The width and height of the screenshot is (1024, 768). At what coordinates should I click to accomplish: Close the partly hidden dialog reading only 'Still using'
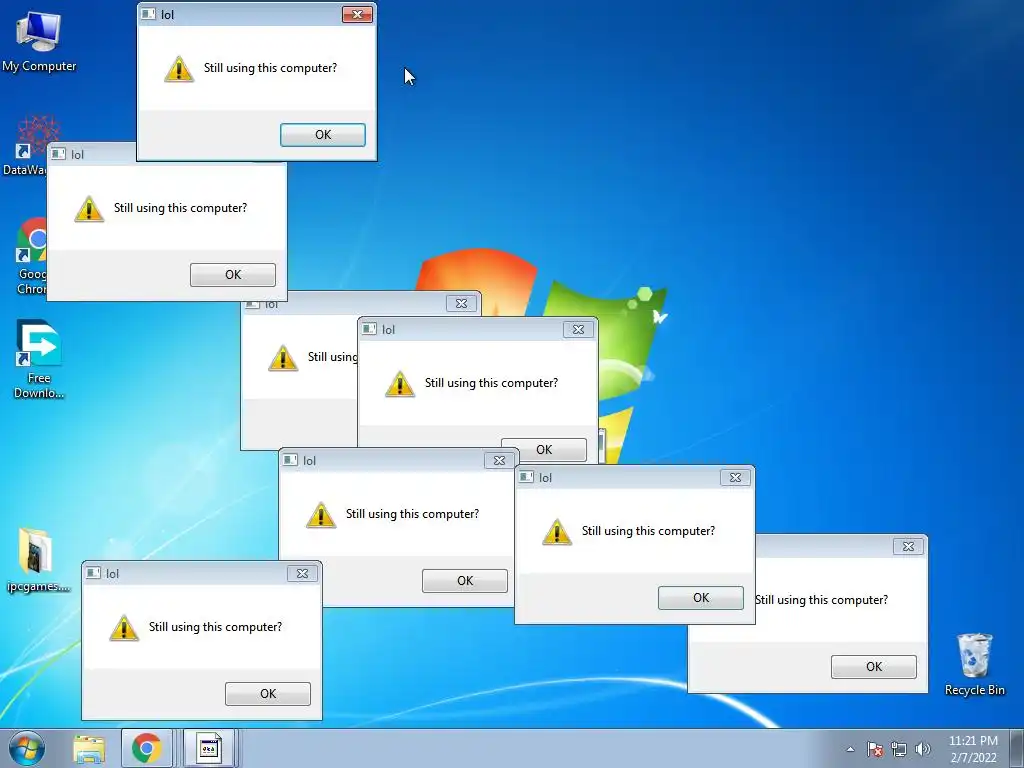point(462,303)
